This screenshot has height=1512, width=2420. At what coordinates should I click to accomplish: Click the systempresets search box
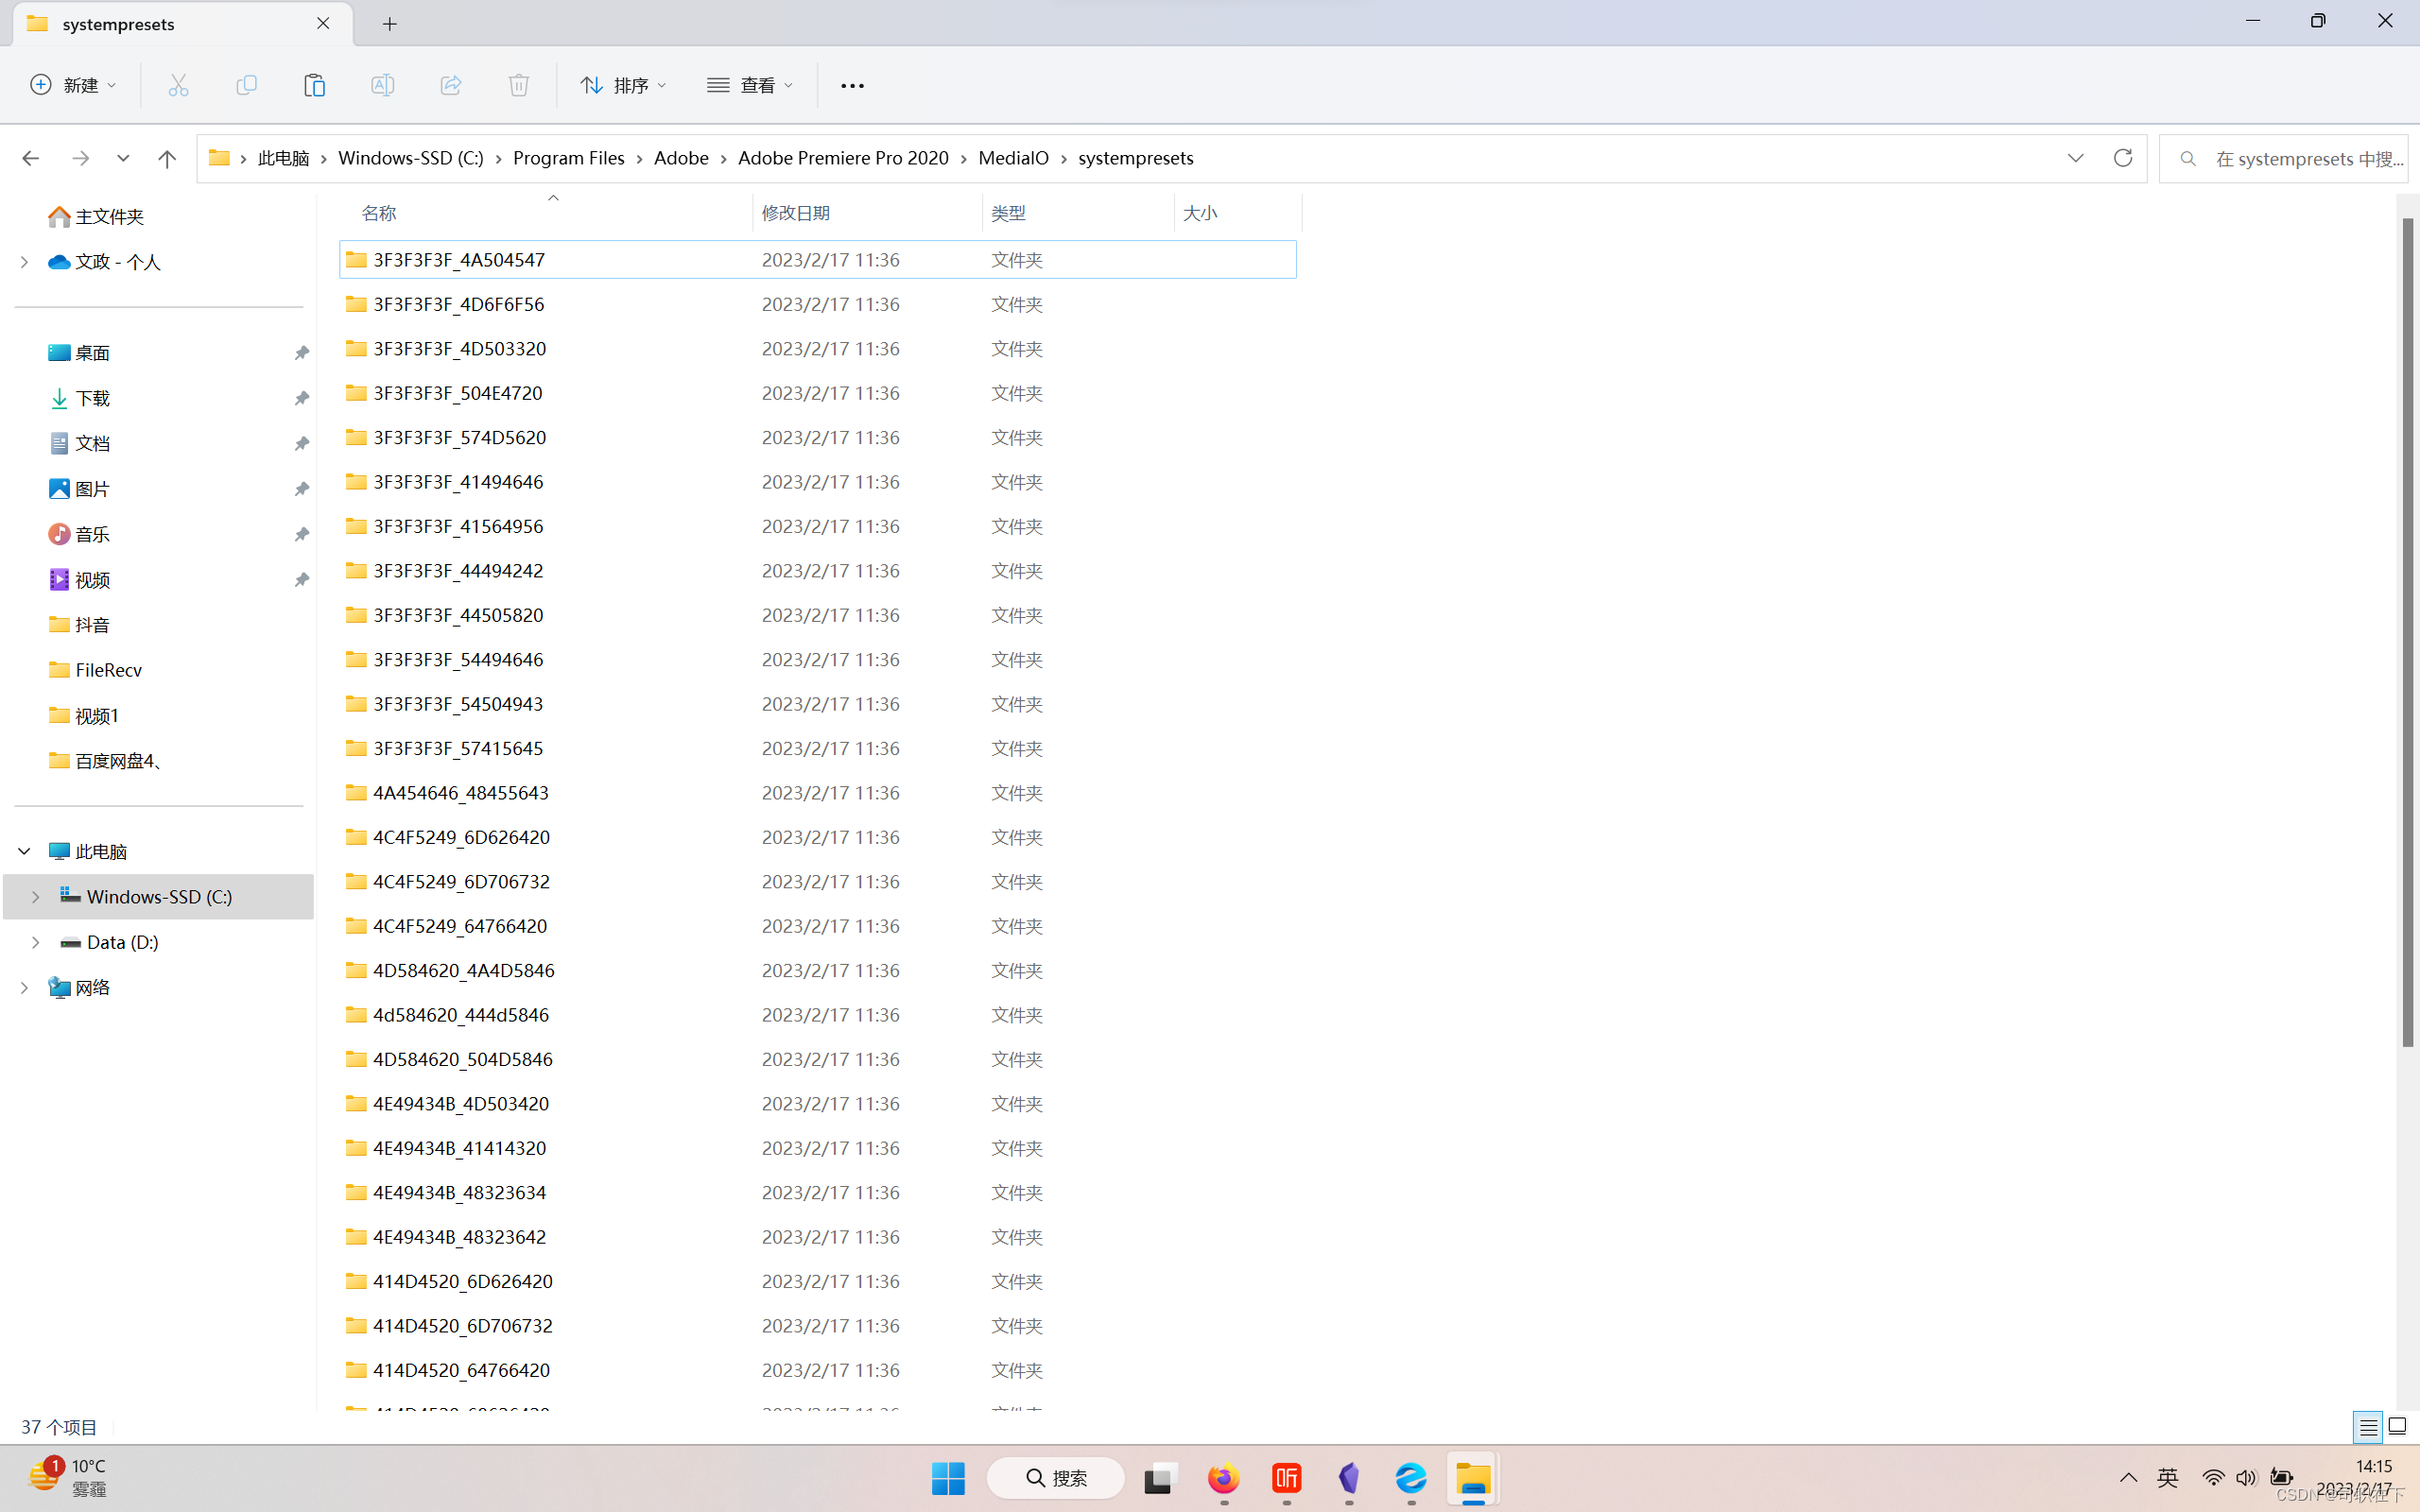click(x=2300, y=158)
